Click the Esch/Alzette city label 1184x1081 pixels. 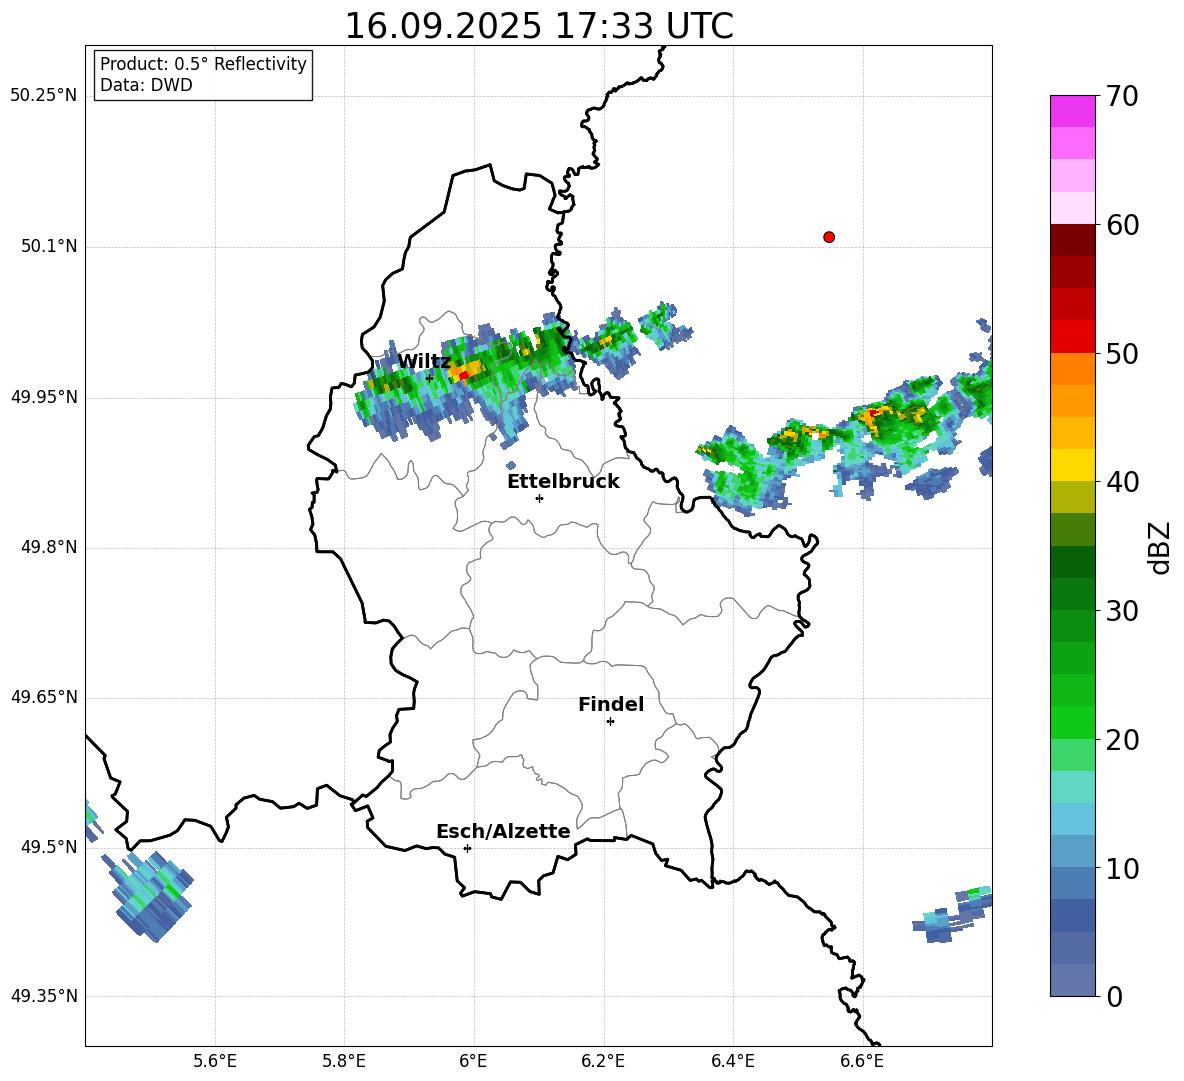[x=503, y=832]
